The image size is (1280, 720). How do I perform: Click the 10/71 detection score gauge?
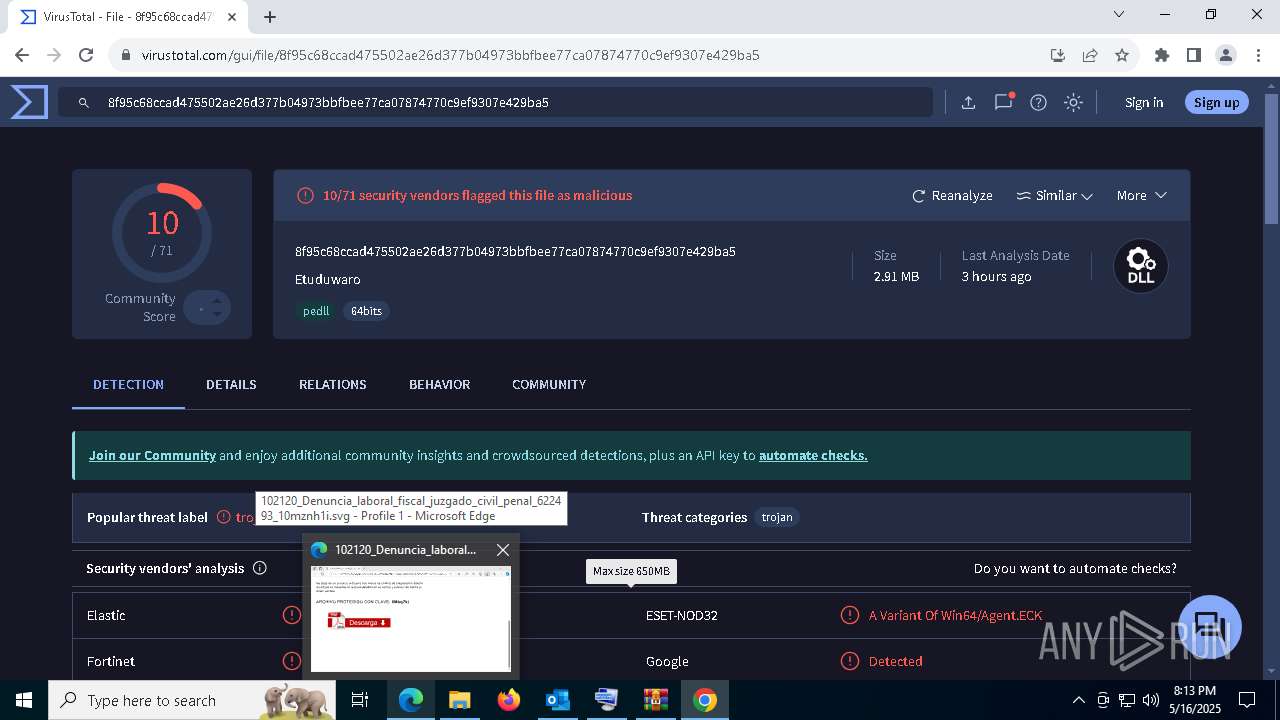click(x=162, y=232)
